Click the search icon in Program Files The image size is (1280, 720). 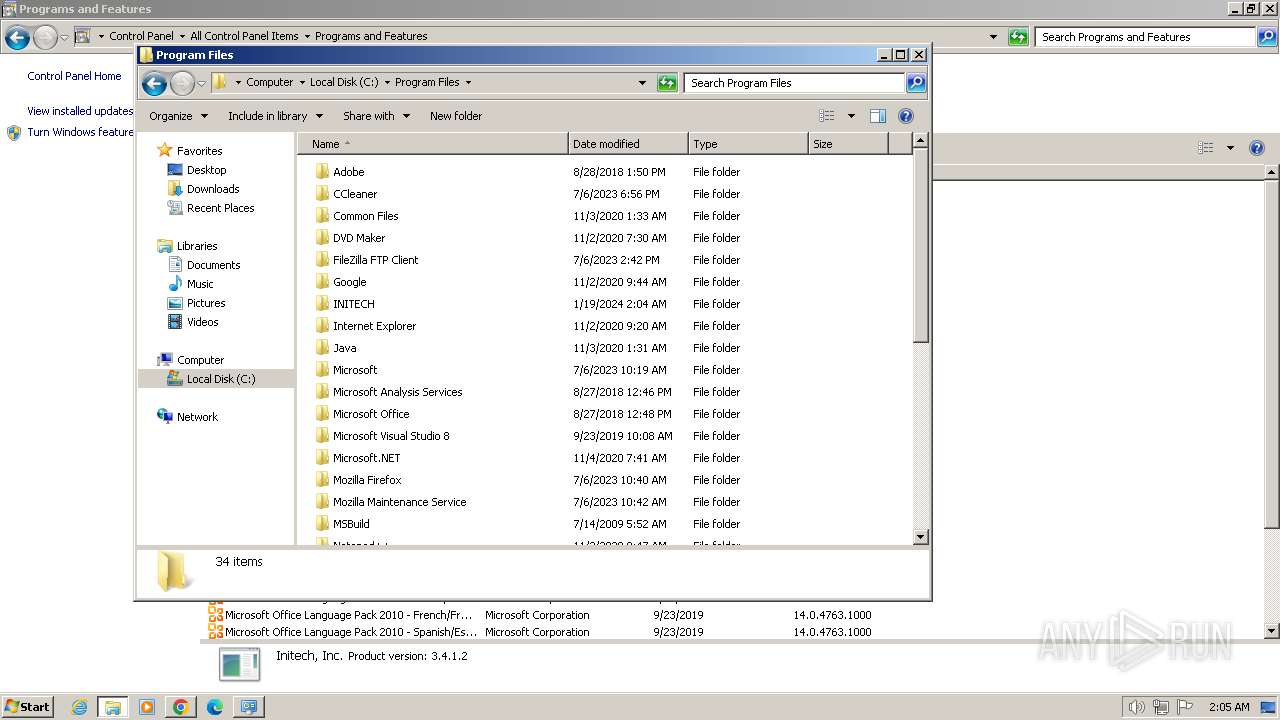click(x=915, y=83)
